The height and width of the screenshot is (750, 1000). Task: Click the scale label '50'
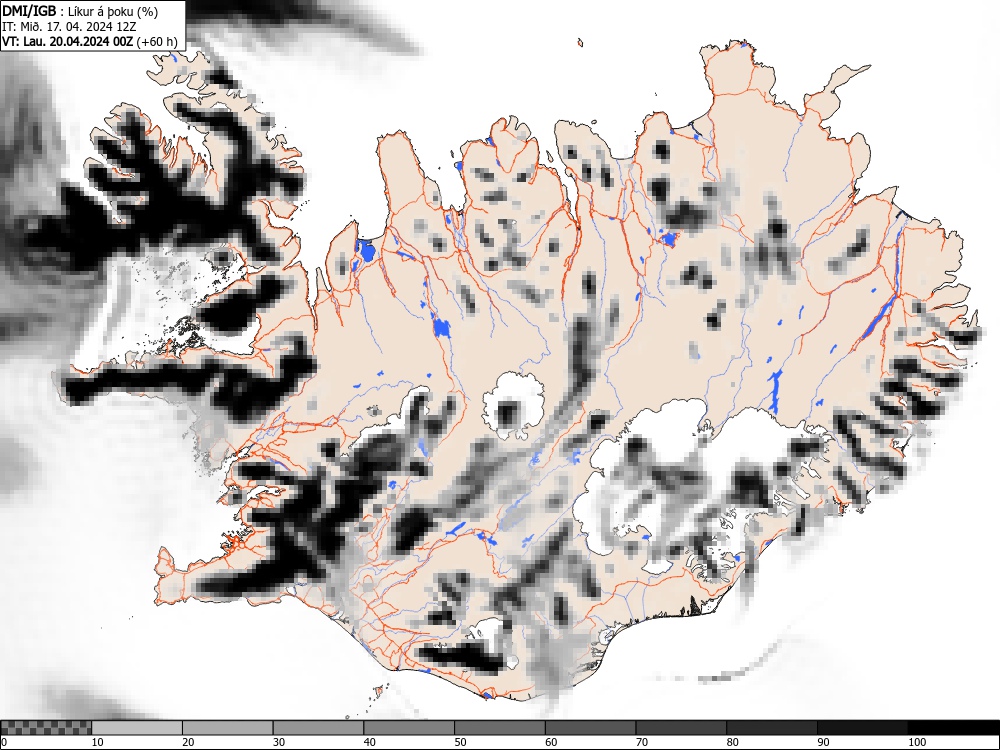pos(460,742)
